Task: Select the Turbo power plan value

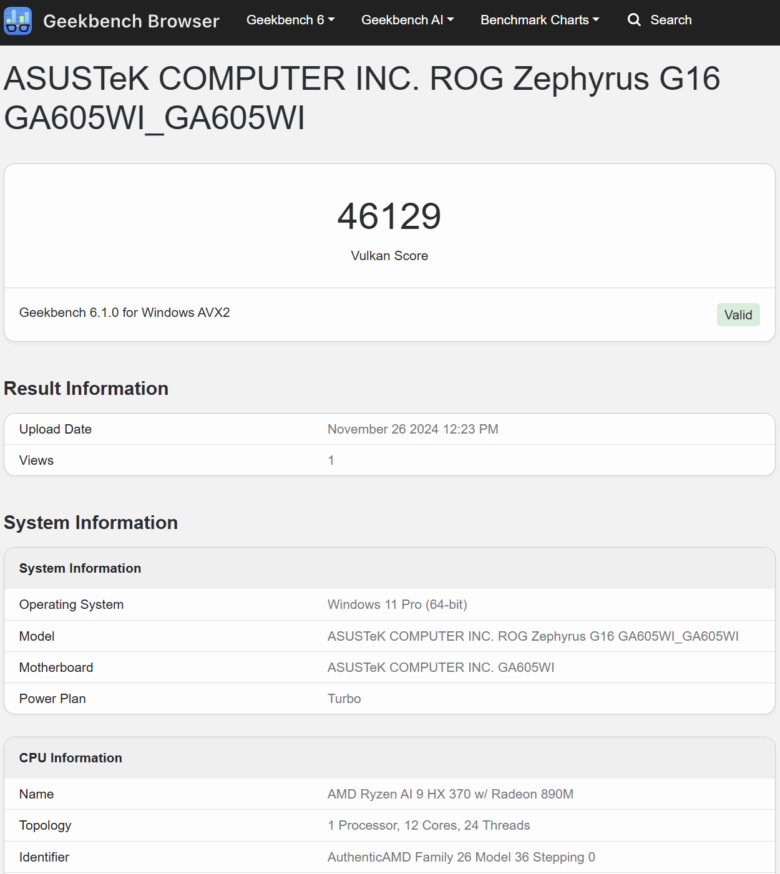Action: pyautogui.click(x=344, y=699)
